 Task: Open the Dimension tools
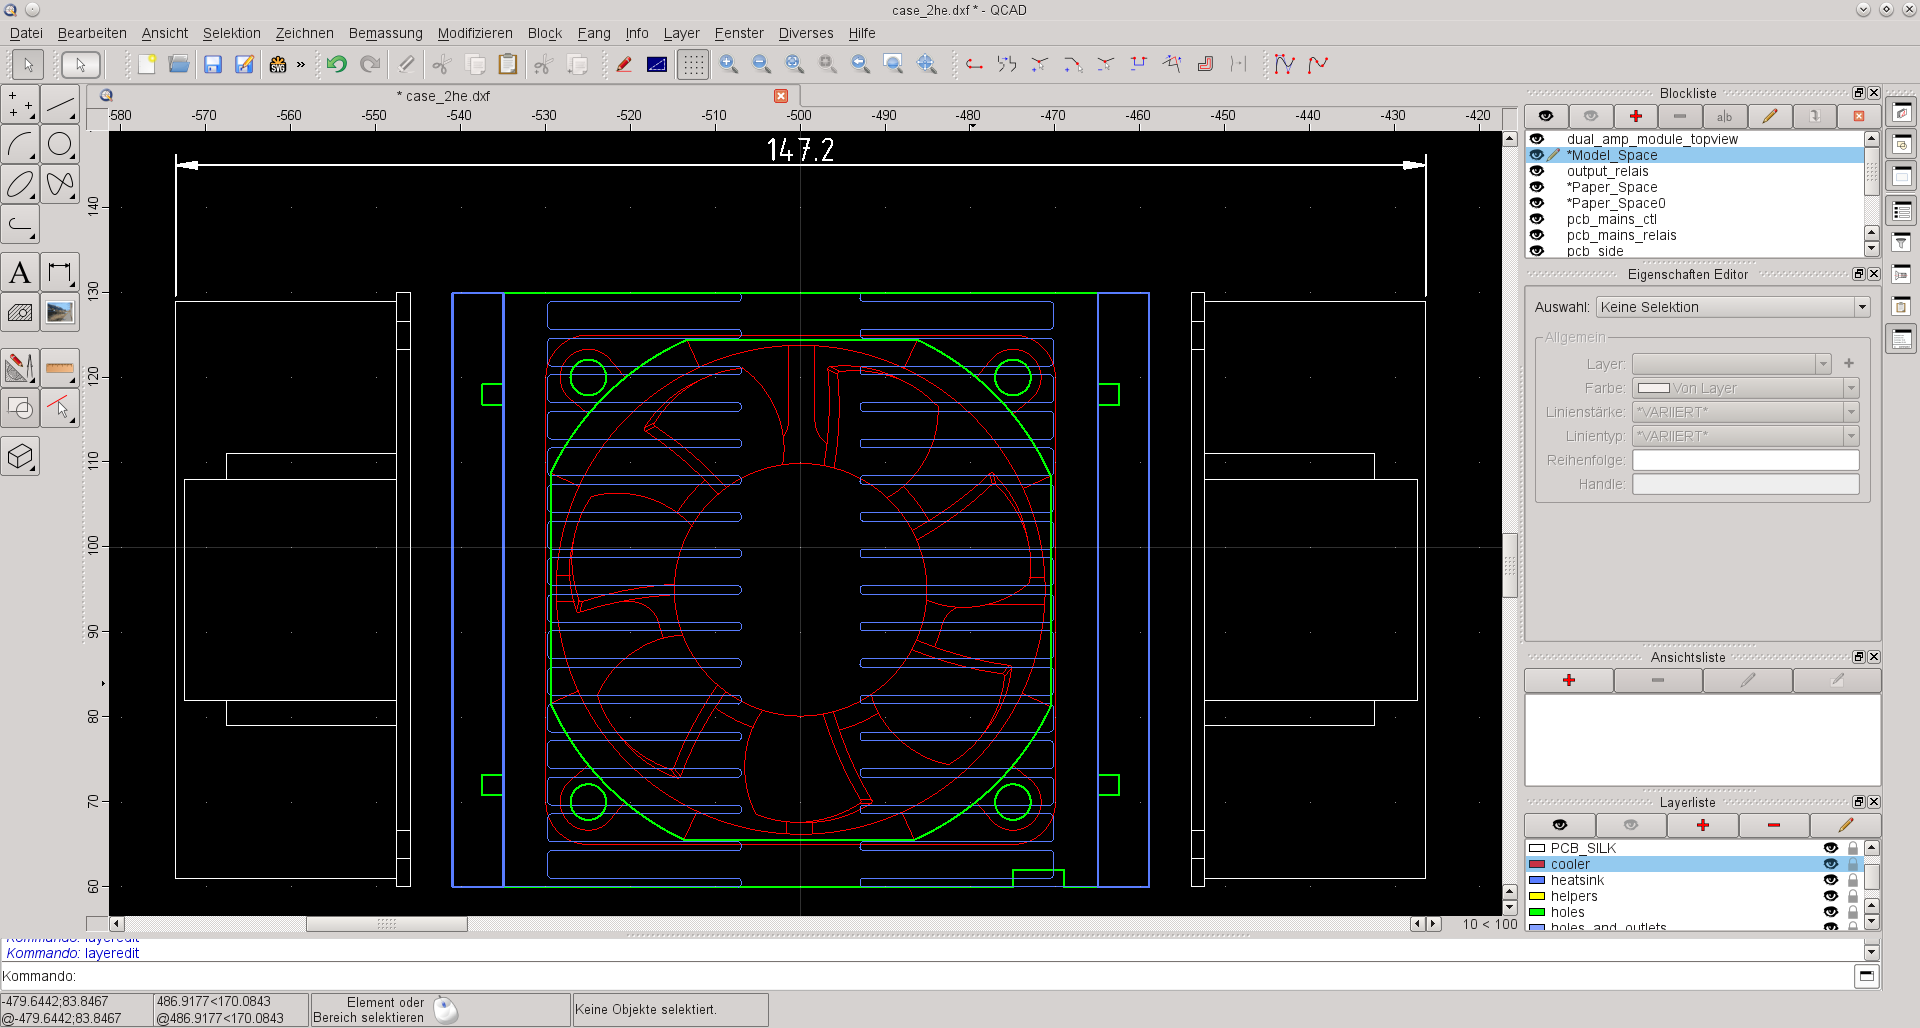tap(60, 272)
